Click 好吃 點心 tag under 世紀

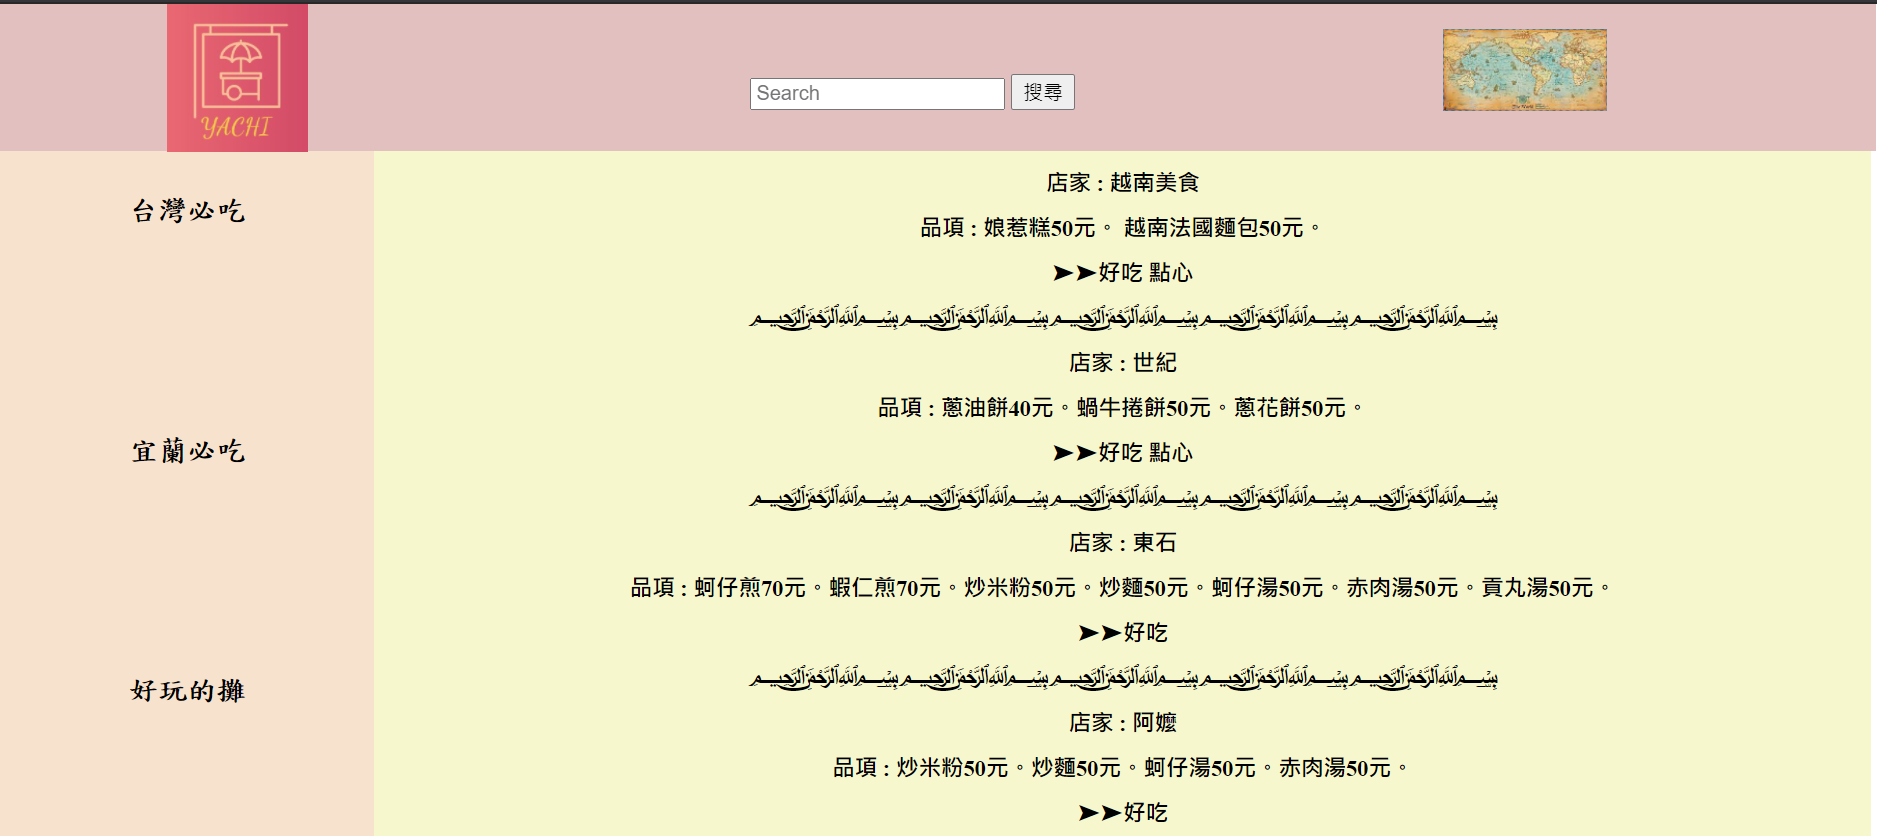coord(1122,453)
